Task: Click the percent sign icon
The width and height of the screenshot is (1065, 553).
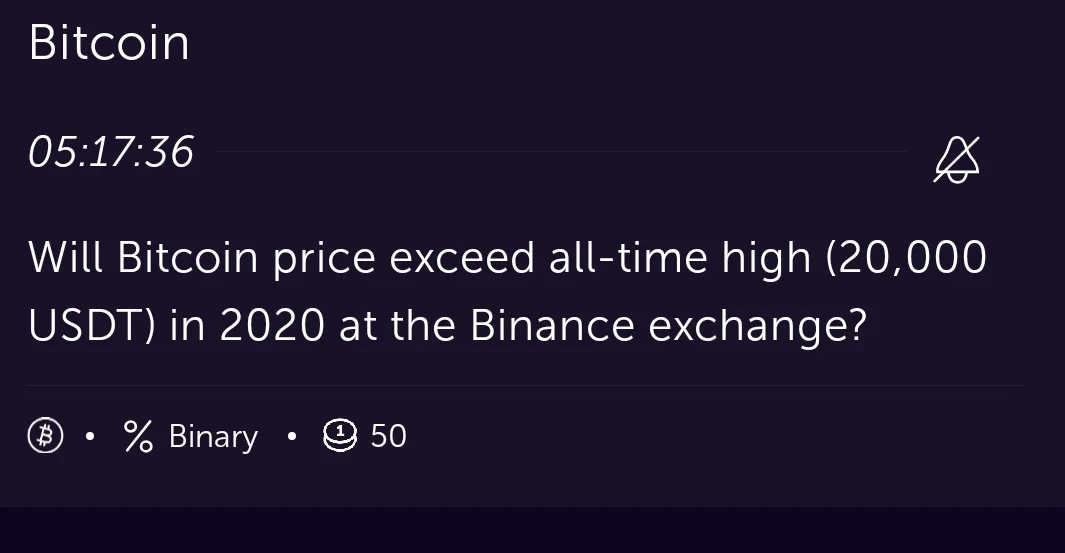Action: pyautogui.click(x=139, y=435)
